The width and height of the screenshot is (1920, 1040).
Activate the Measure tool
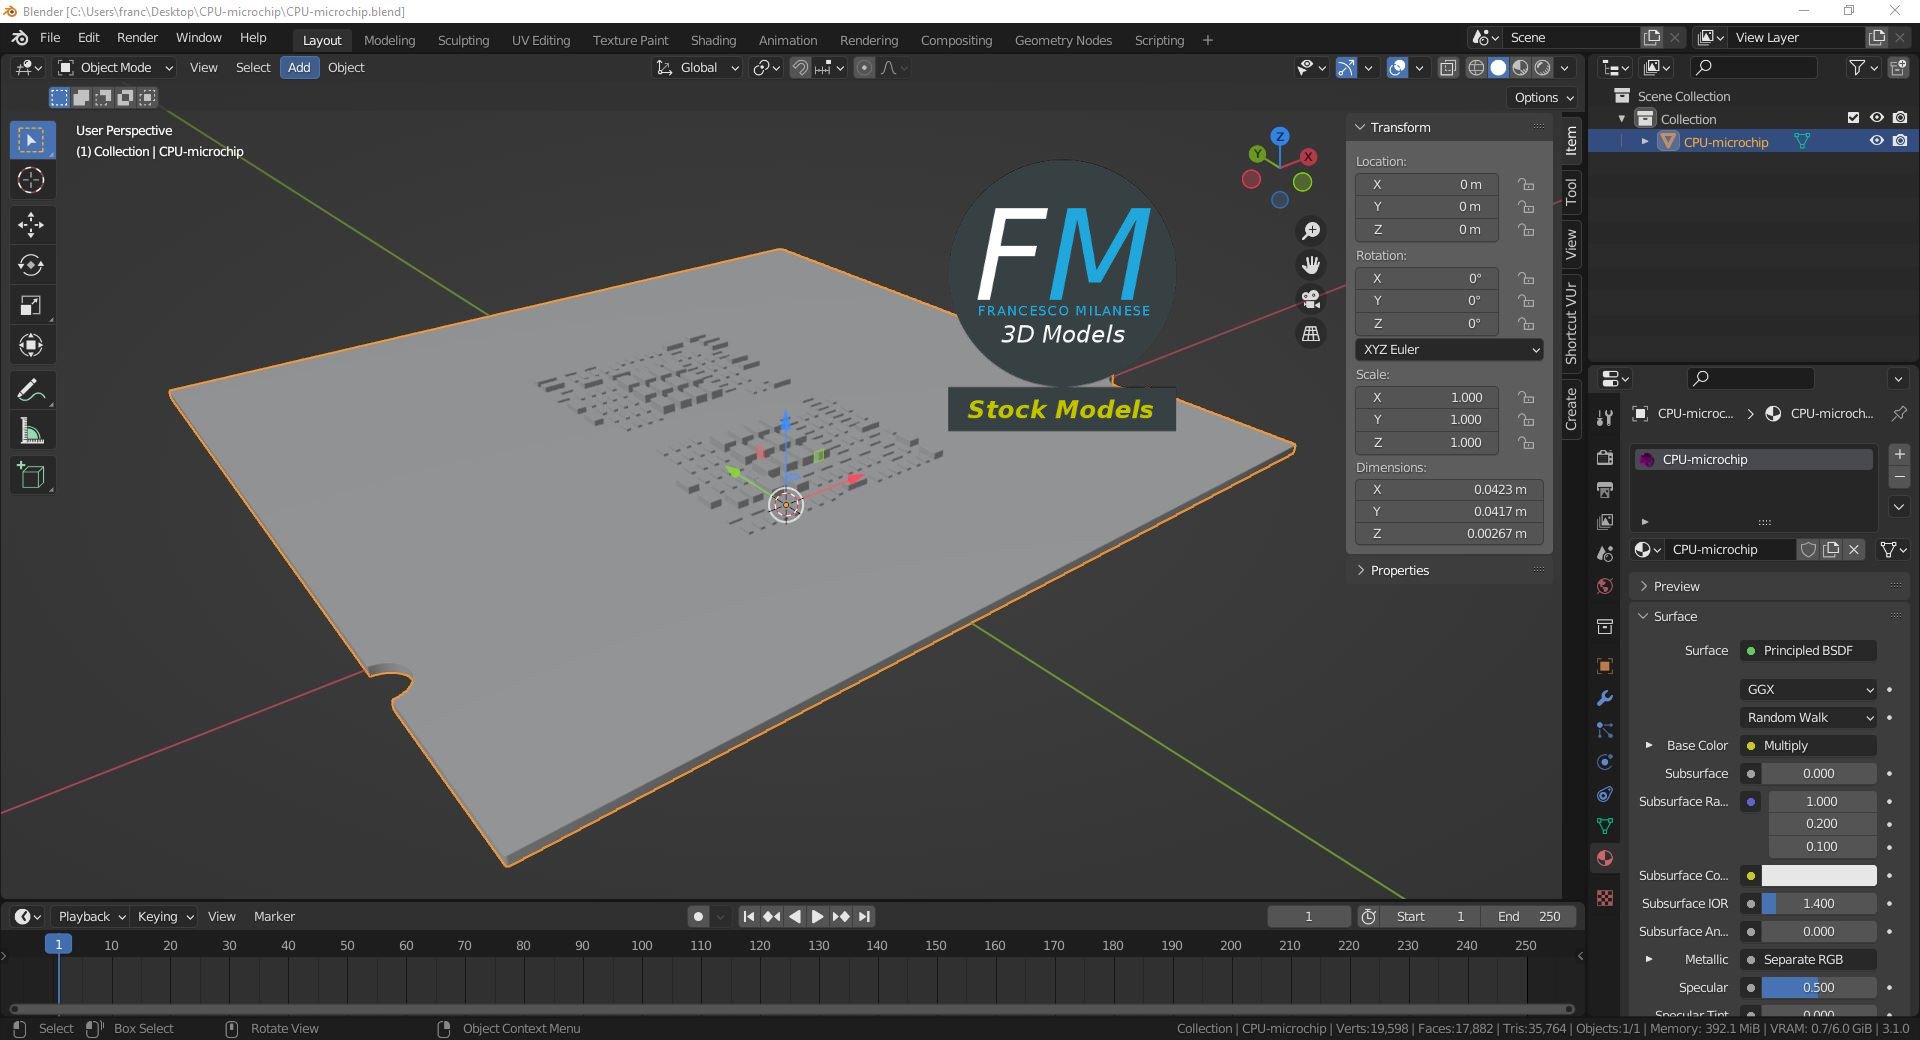(31, 432)
